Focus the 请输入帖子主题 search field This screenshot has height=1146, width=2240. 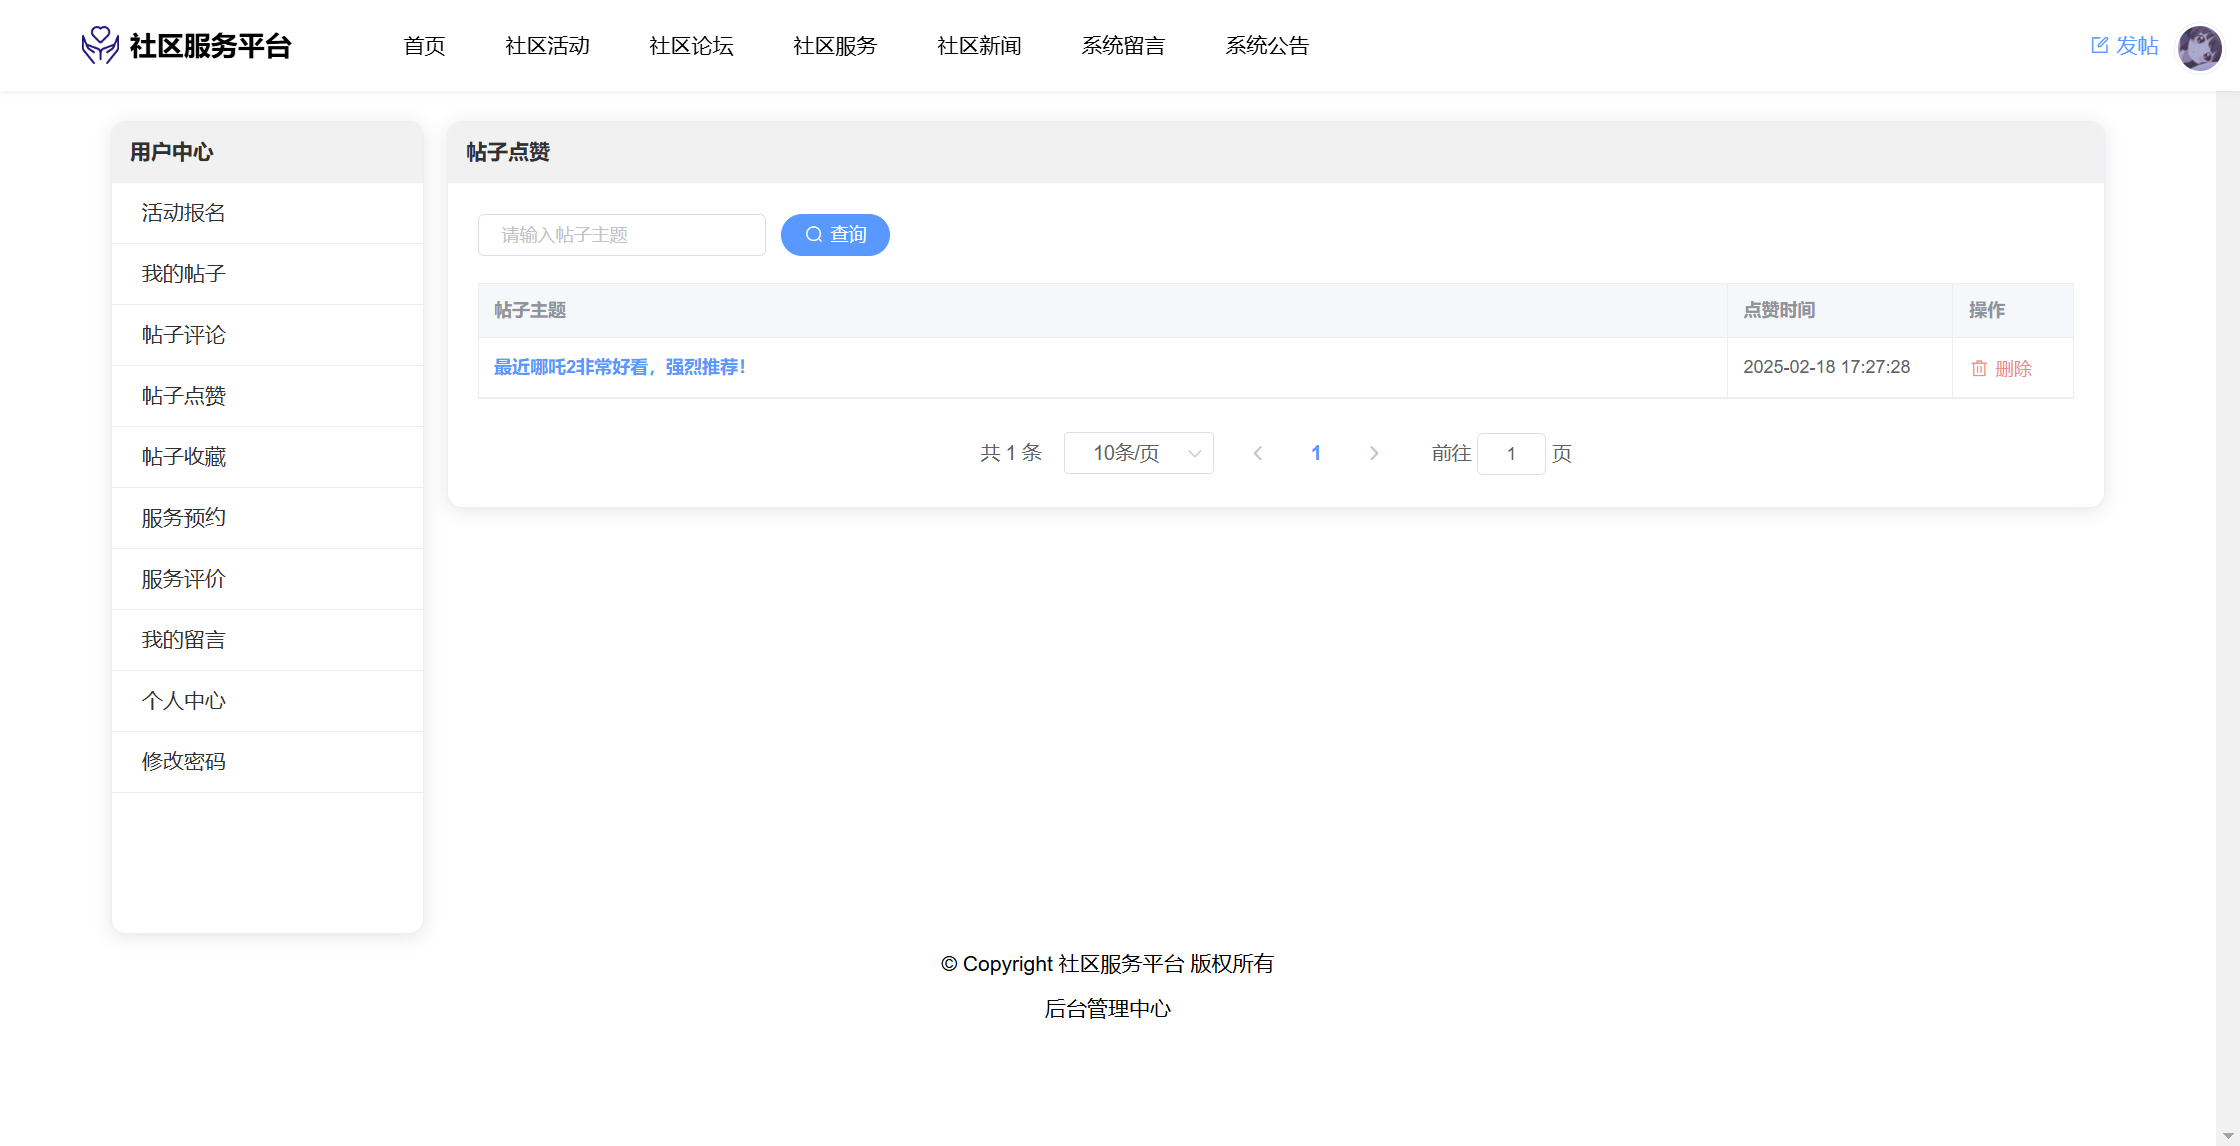[621, 235]
